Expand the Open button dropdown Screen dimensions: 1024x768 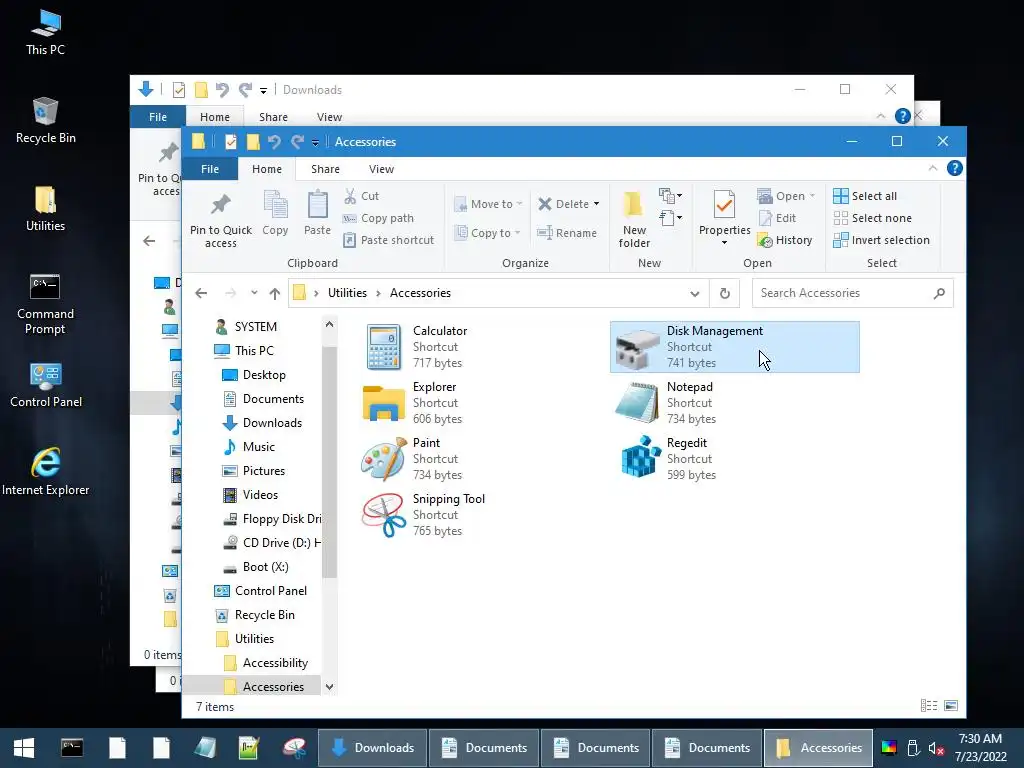point(812,196)
